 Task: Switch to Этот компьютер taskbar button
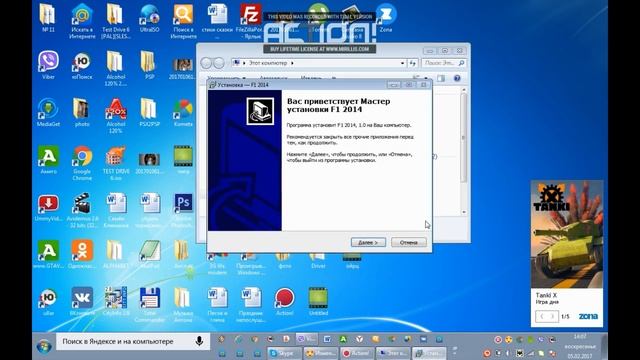click(x=393, y=353)
